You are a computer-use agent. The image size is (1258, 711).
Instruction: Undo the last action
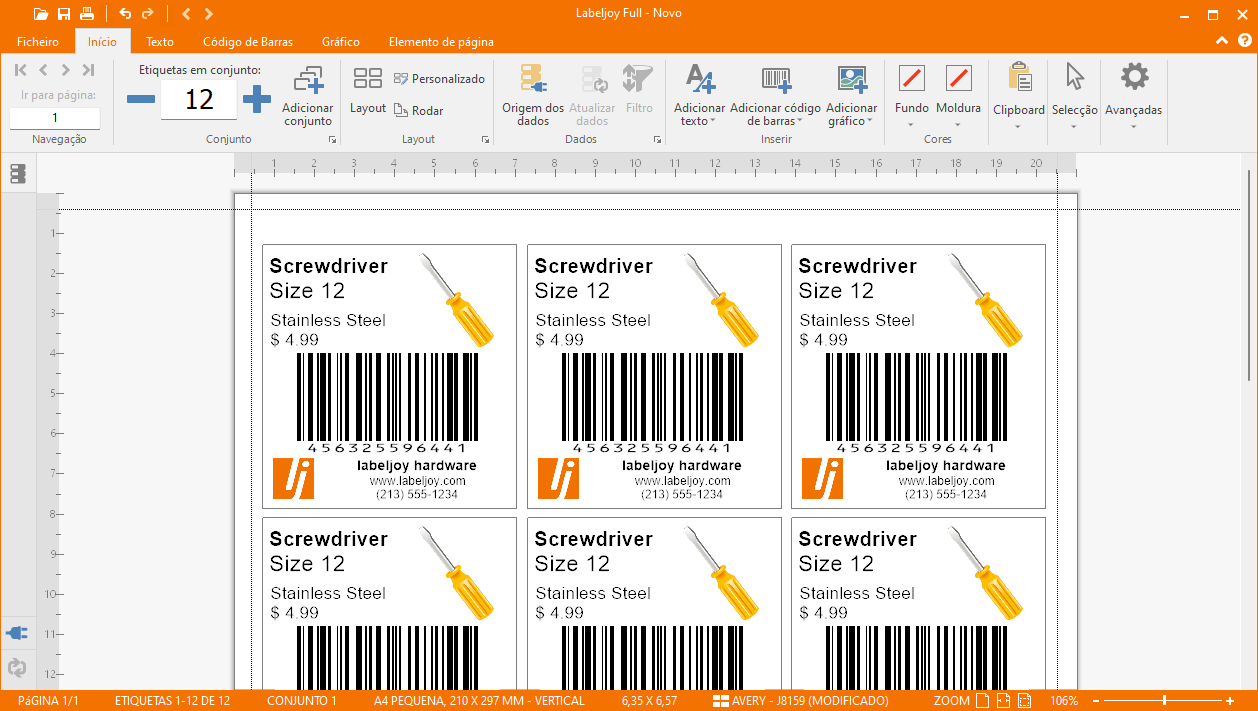point(125,14)
